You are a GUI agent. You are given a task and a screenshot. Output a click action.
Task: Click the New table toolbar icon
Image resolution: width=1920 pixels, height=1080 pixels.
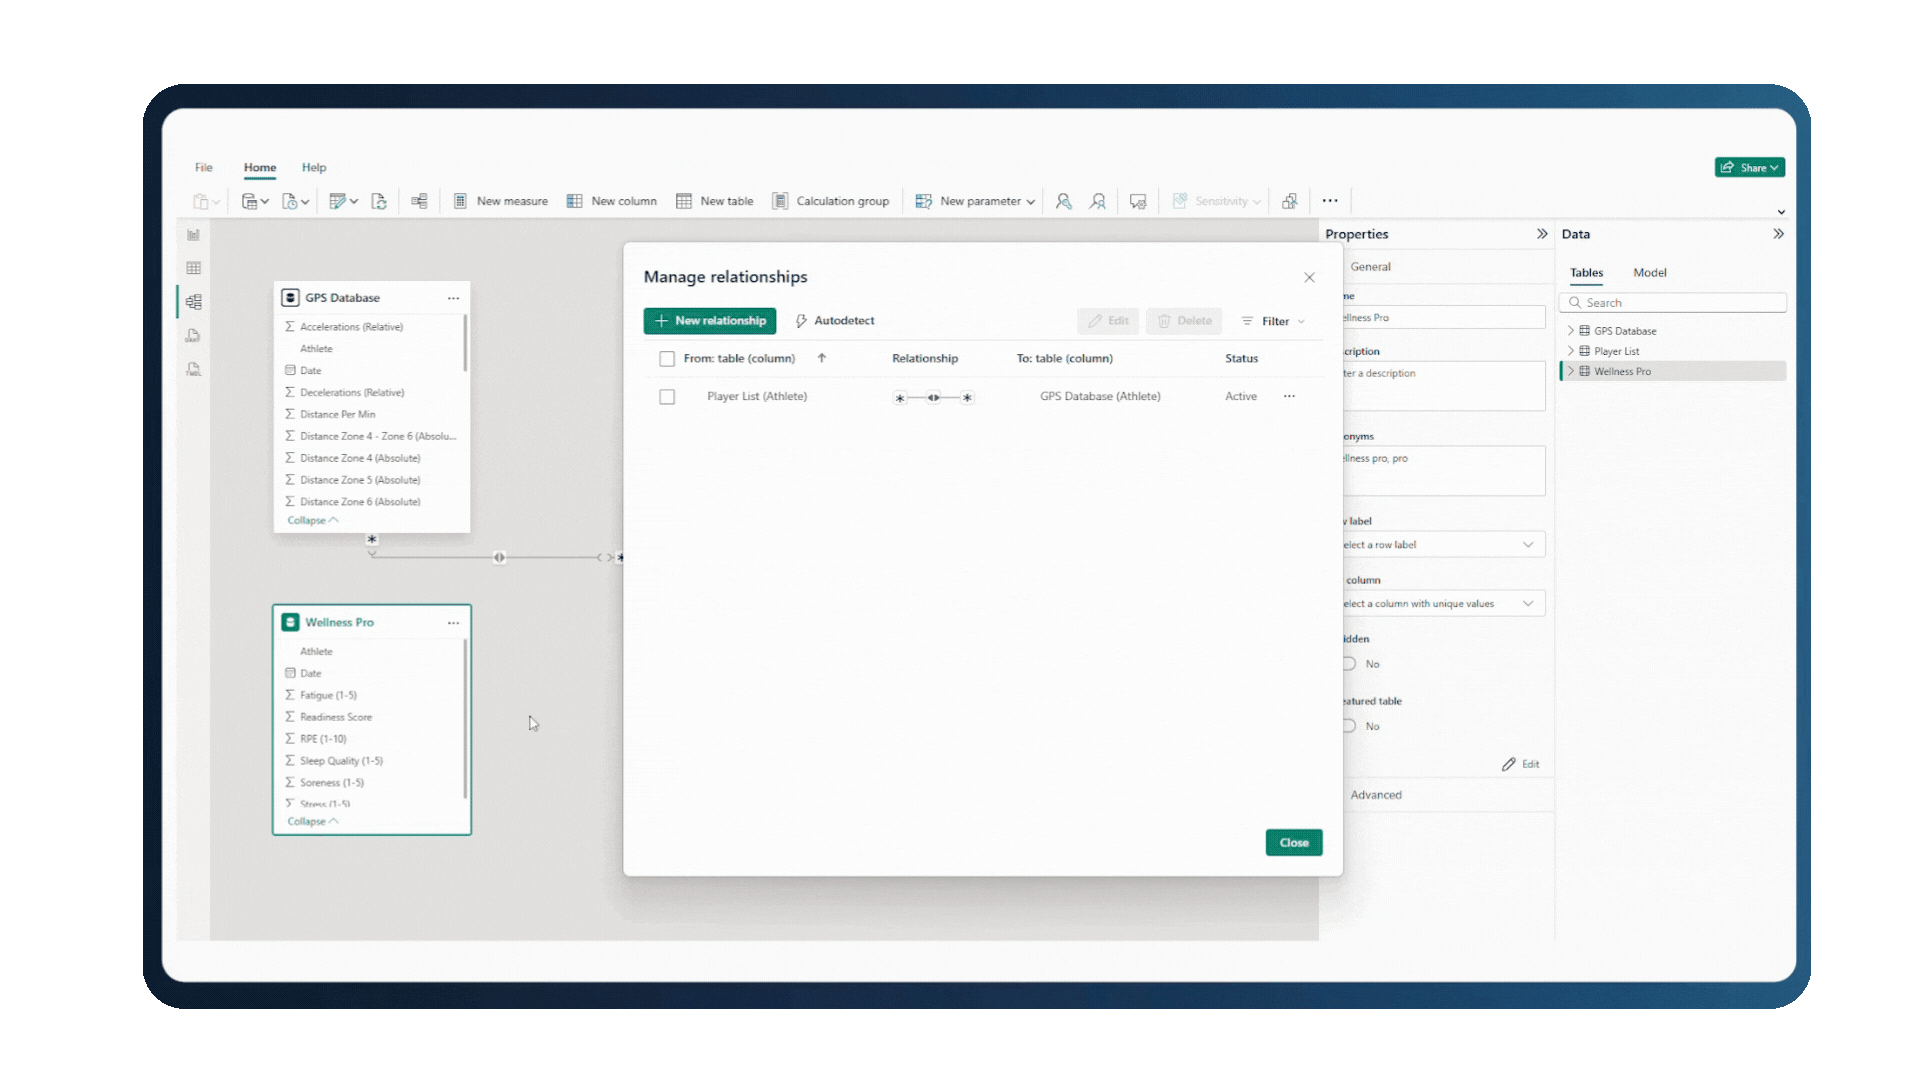[x=684, y=201]
